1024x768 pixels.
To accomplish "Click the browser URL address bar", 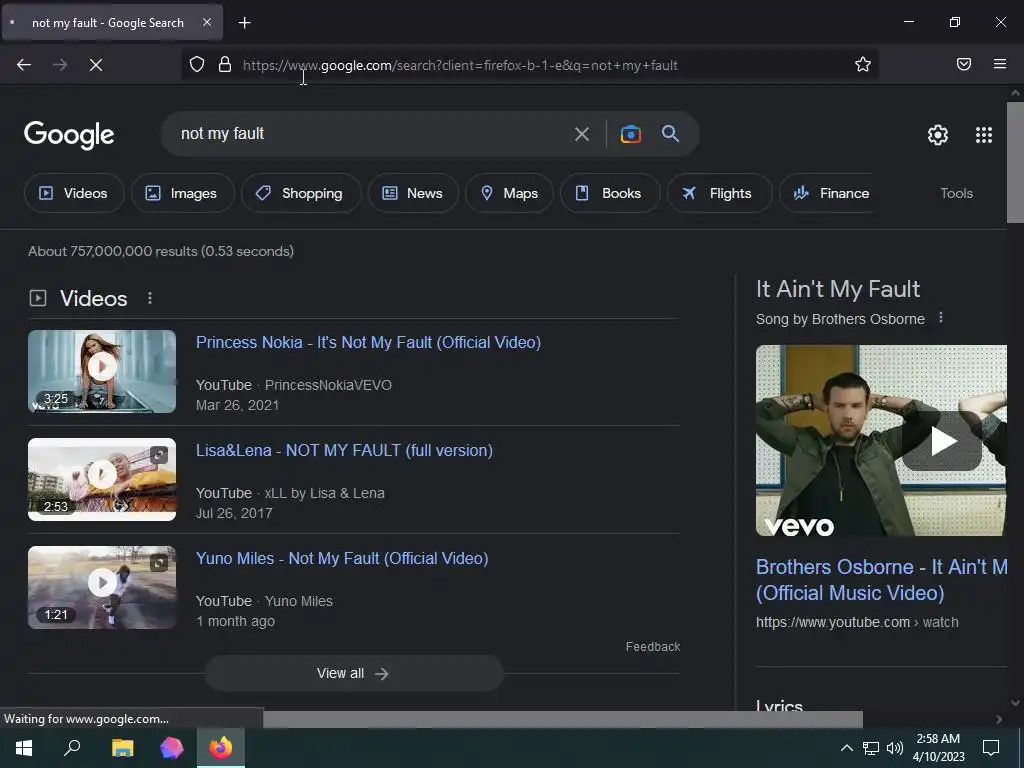I will coord(530,65).
